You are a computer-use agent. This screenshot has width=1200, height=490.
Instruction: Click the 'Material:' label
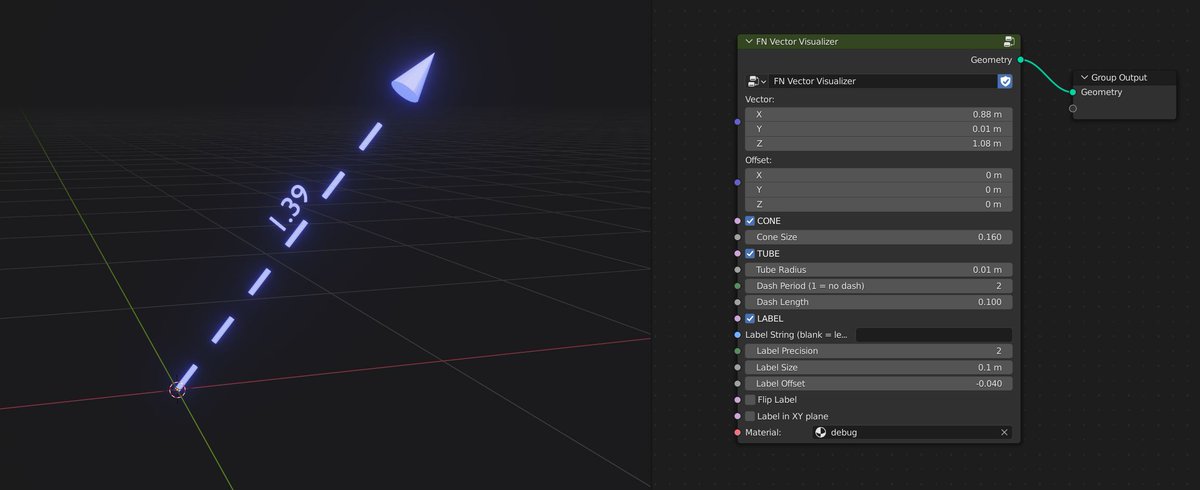(x=763, y=433)
